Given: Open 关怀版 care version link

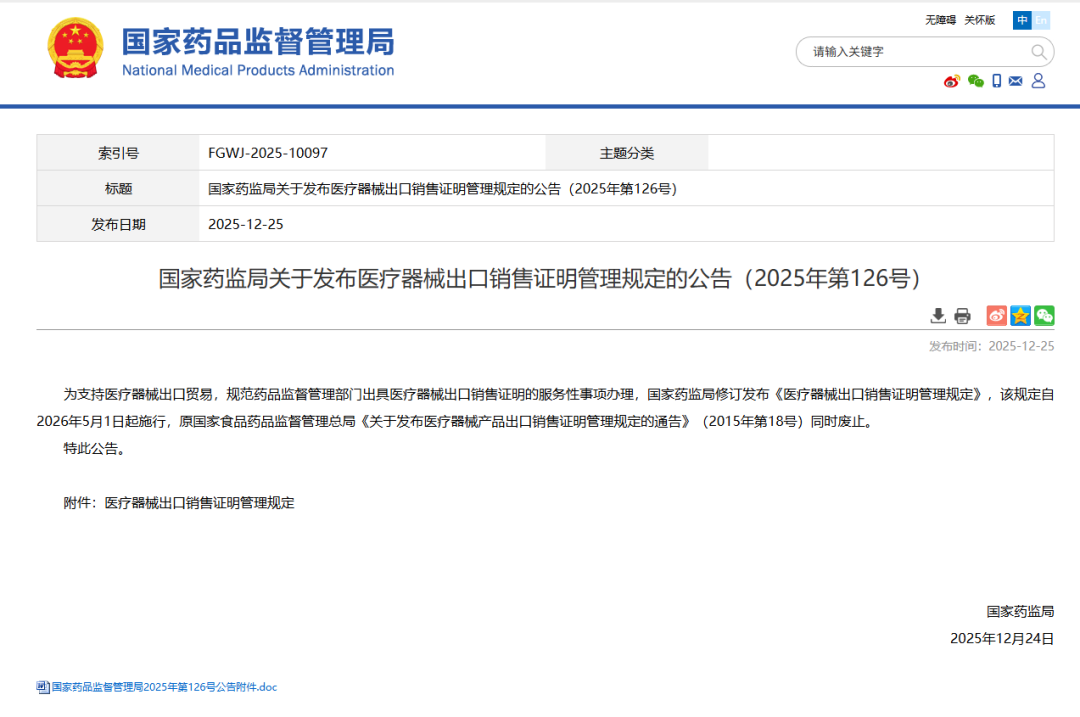Looking at the screenshot, I should [979, 20].
